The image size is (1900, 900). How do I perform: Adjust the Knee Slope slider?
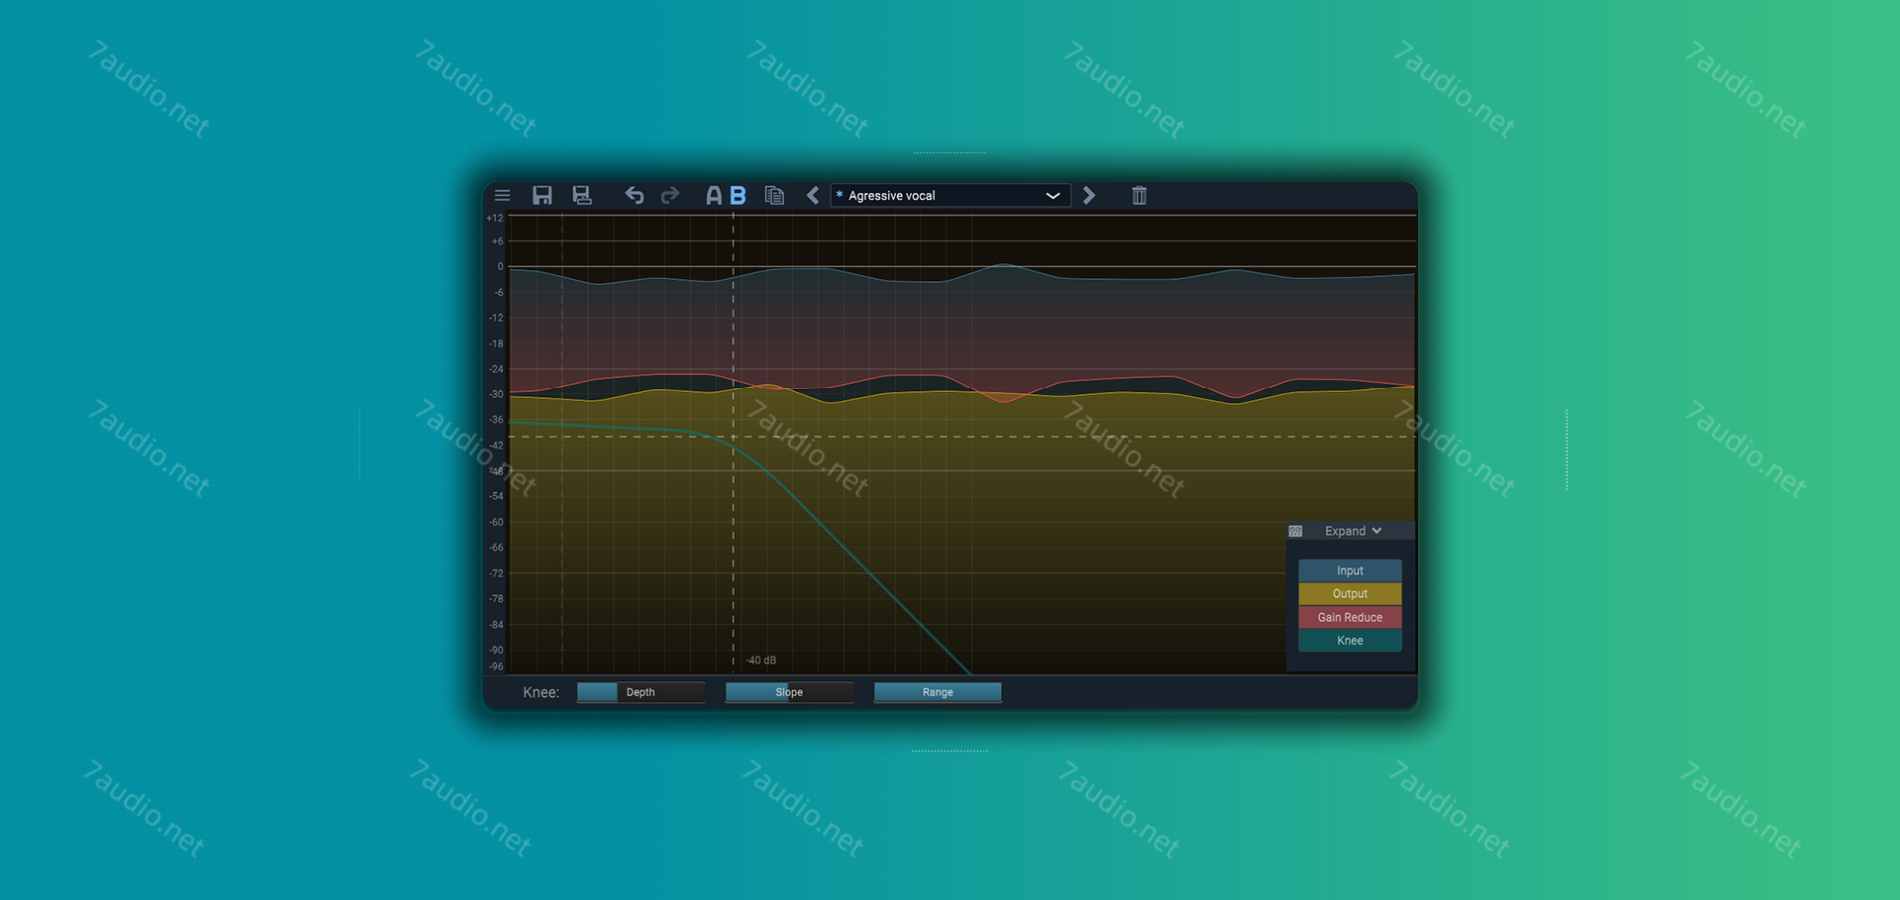click(789, 692)
